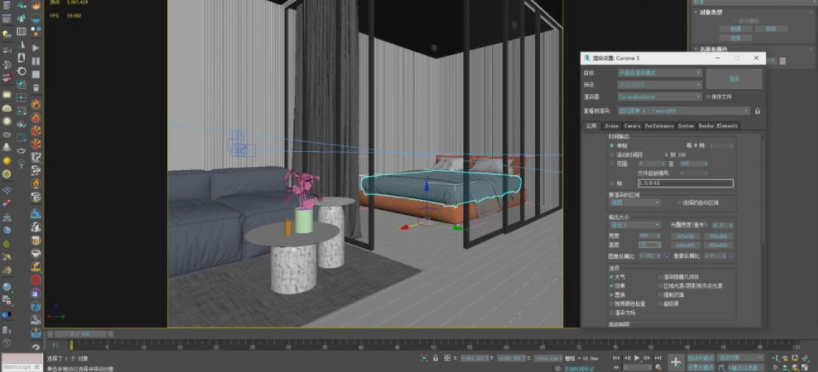Choose the 320x240 size preset
This screenshot has width=818, height=372.
pos(685,236)
